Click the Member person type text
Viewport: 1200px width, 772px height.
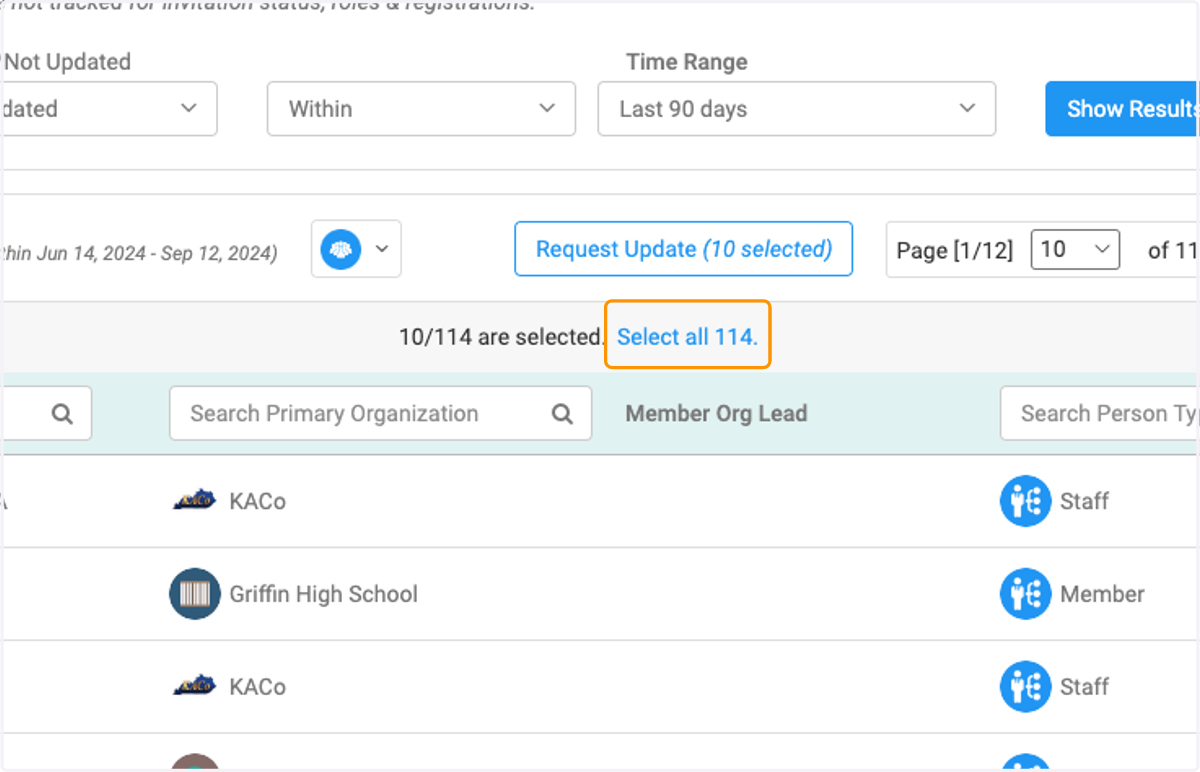click(x=1102, y=594)
